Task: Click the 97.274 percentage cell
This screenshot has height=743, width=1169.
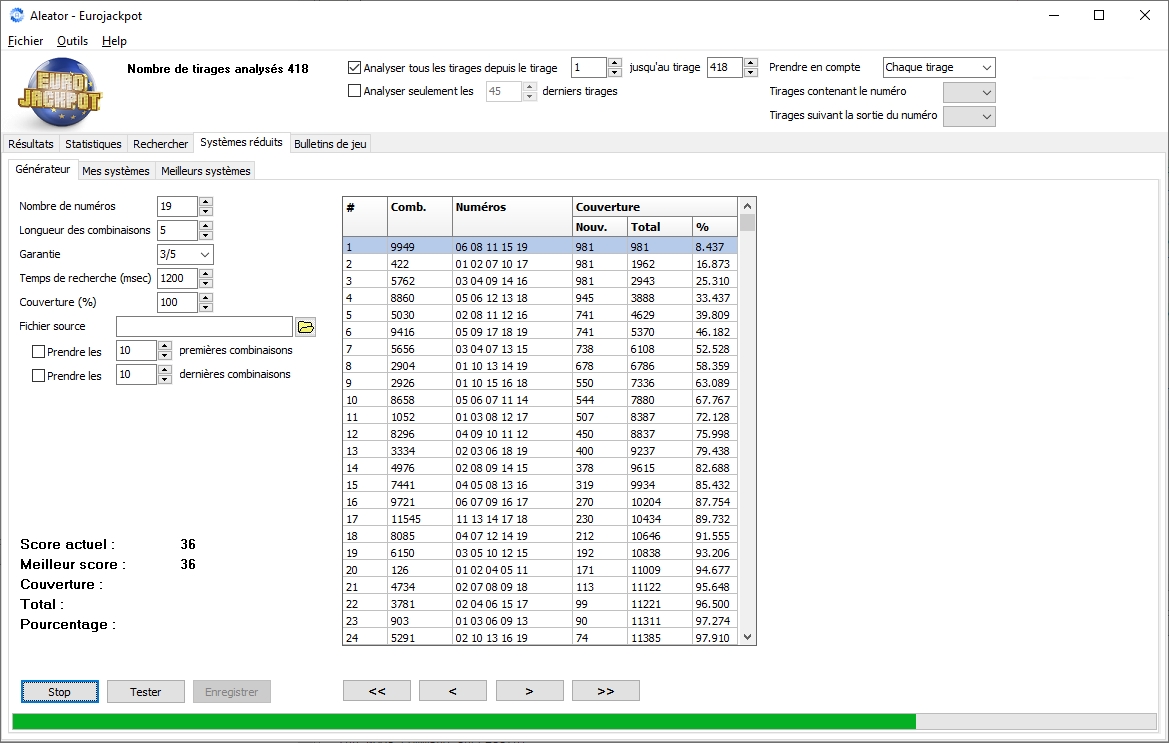Action: tap(713, 621)
